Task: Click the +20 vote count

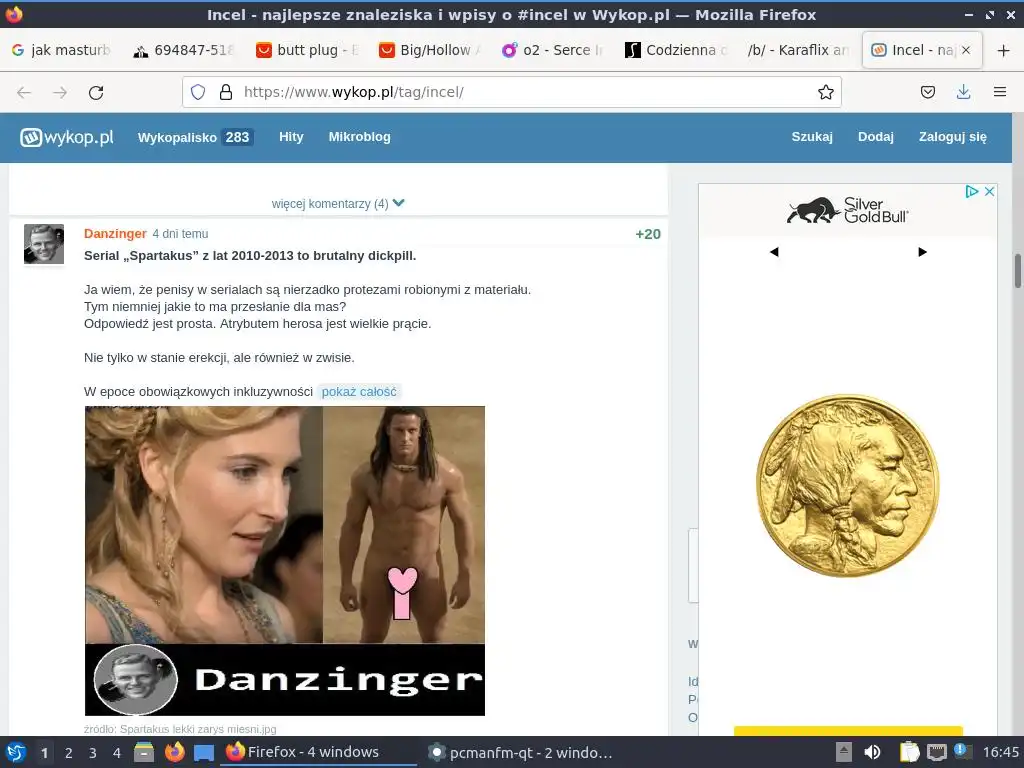Action: point(648,234)
